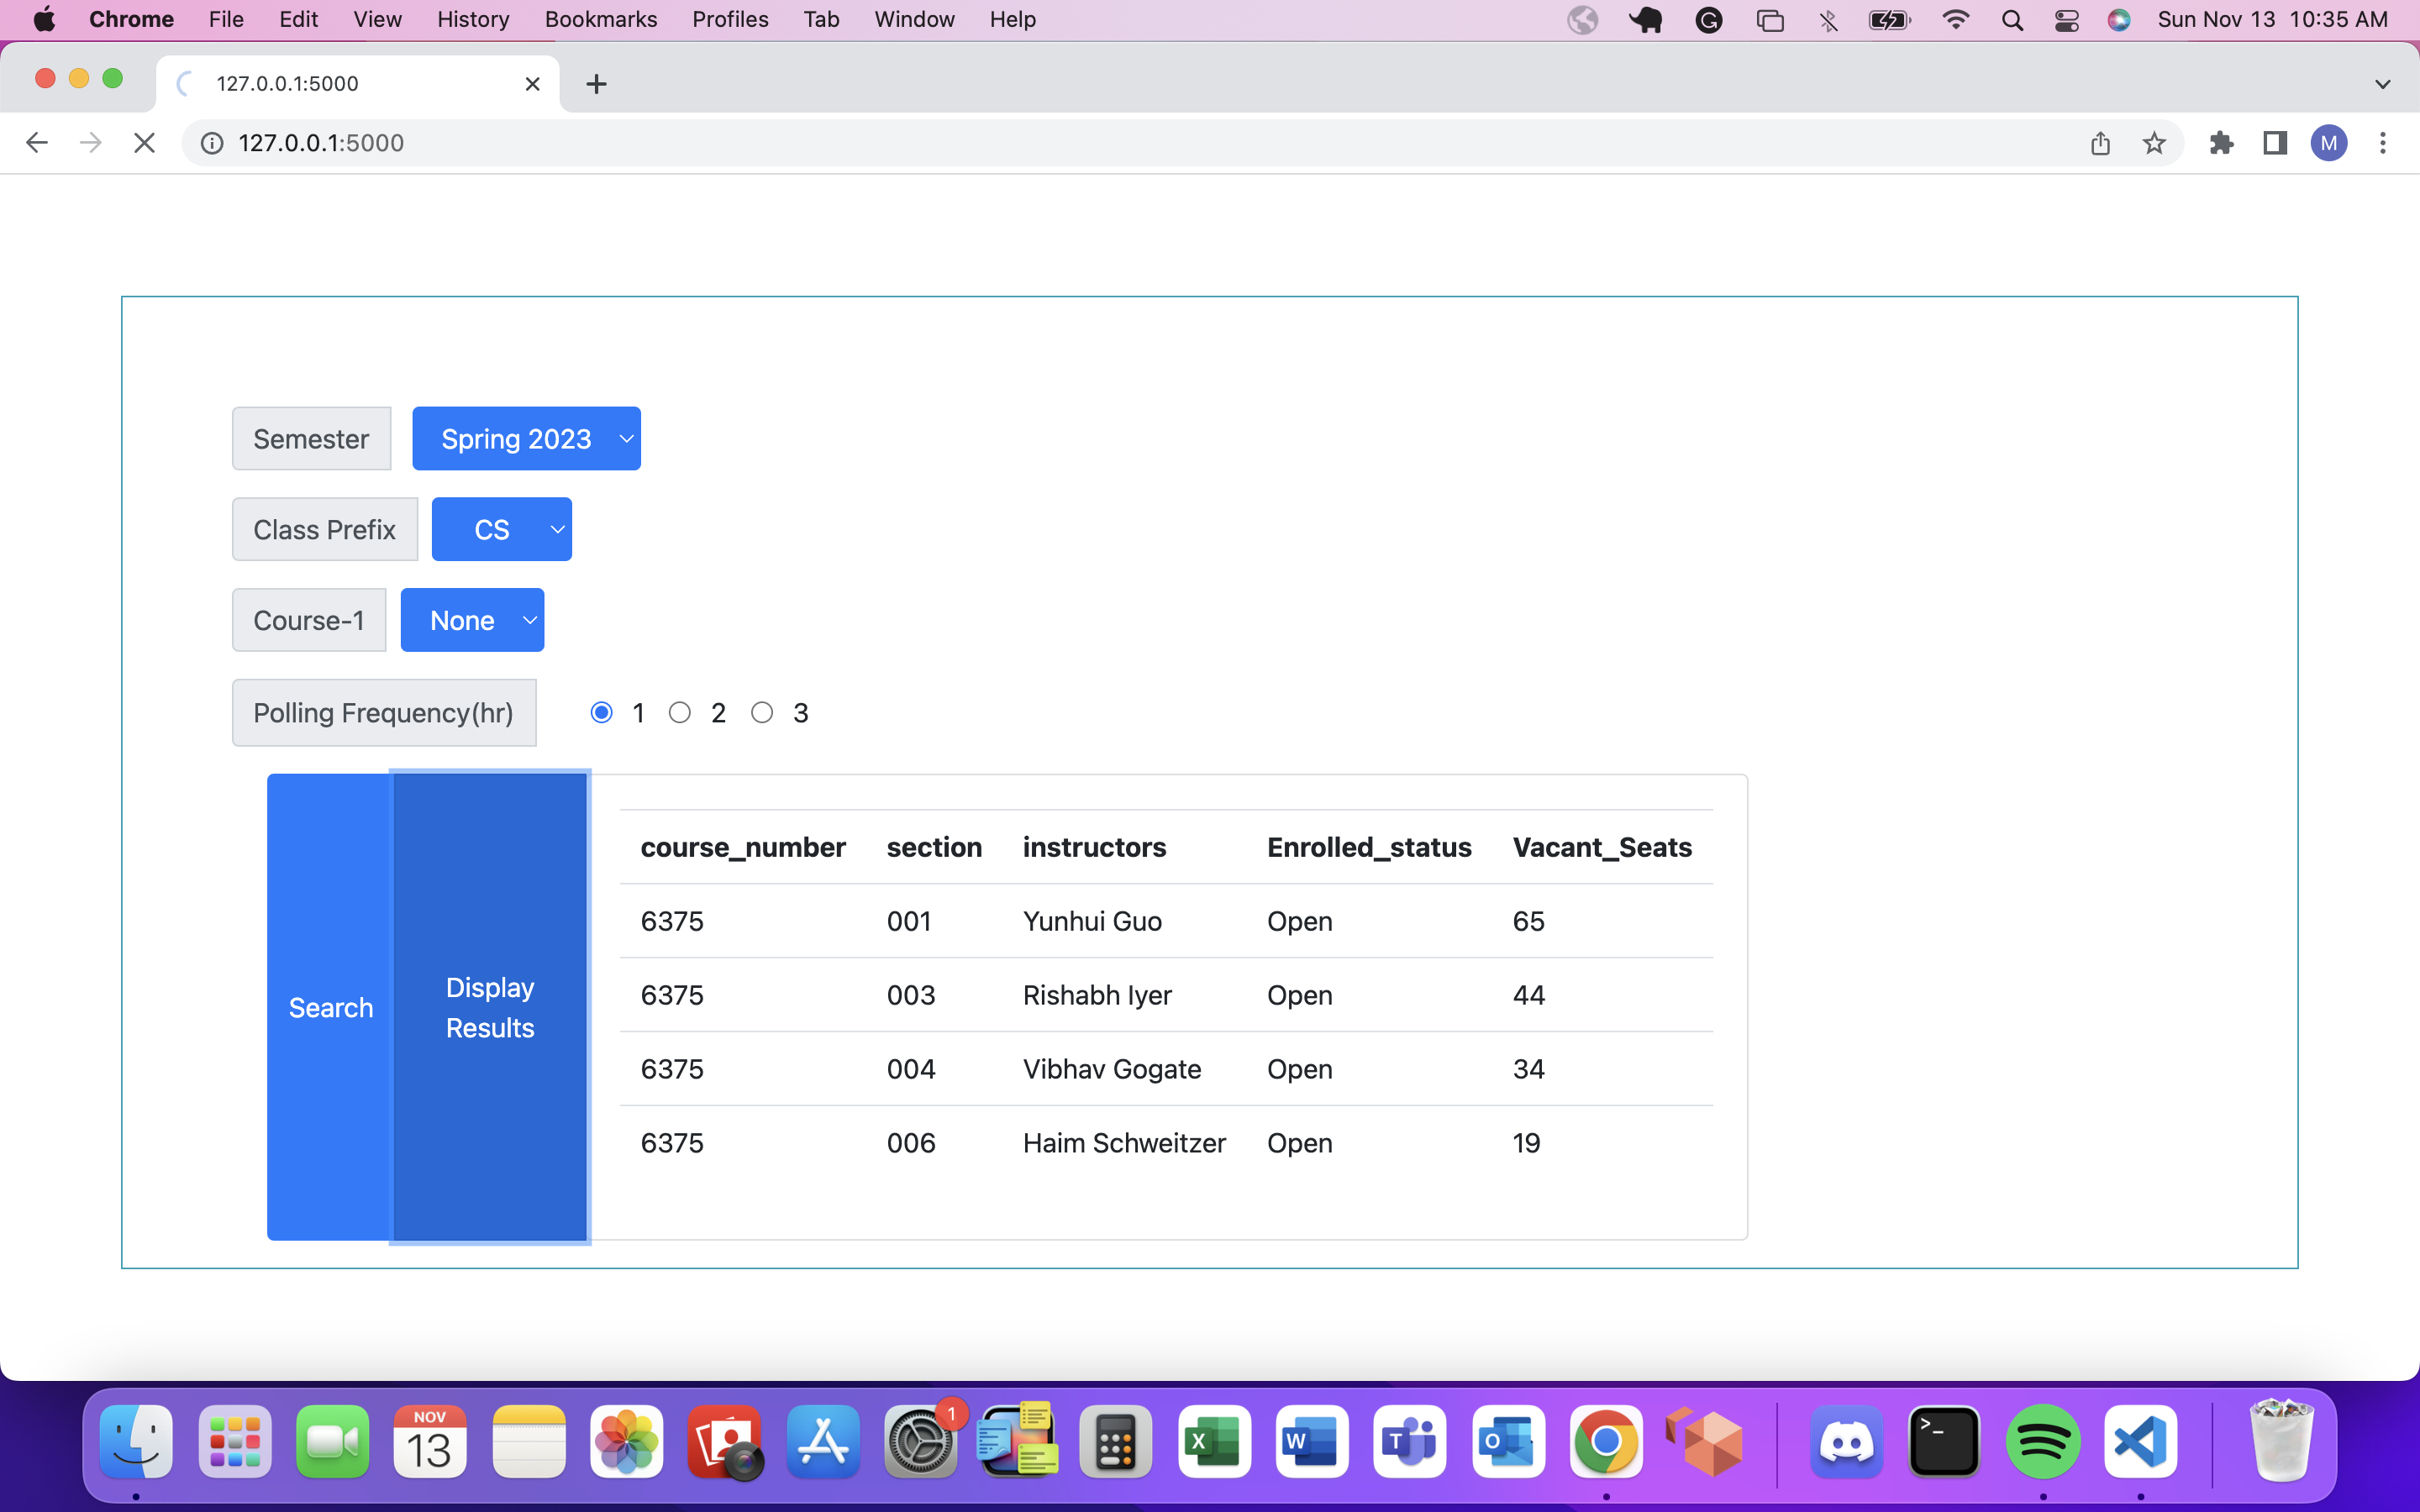The image size is (2420, 1512).
Task: Open the Course-1 None dropdown
Action: [472, 621]
